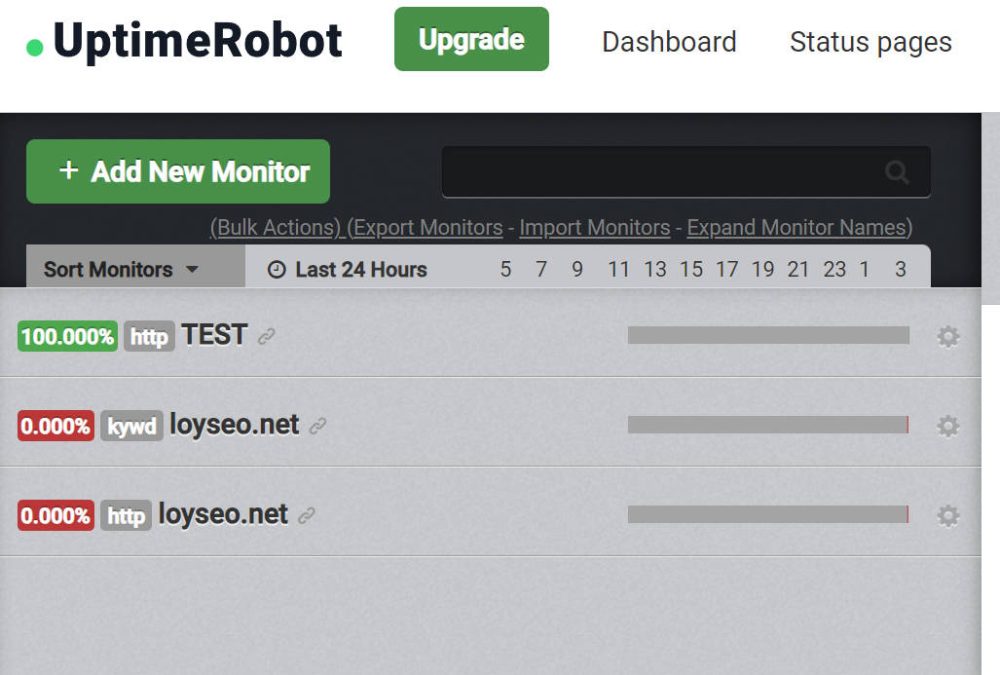Click Last 24 Hours label

point(361,270)
